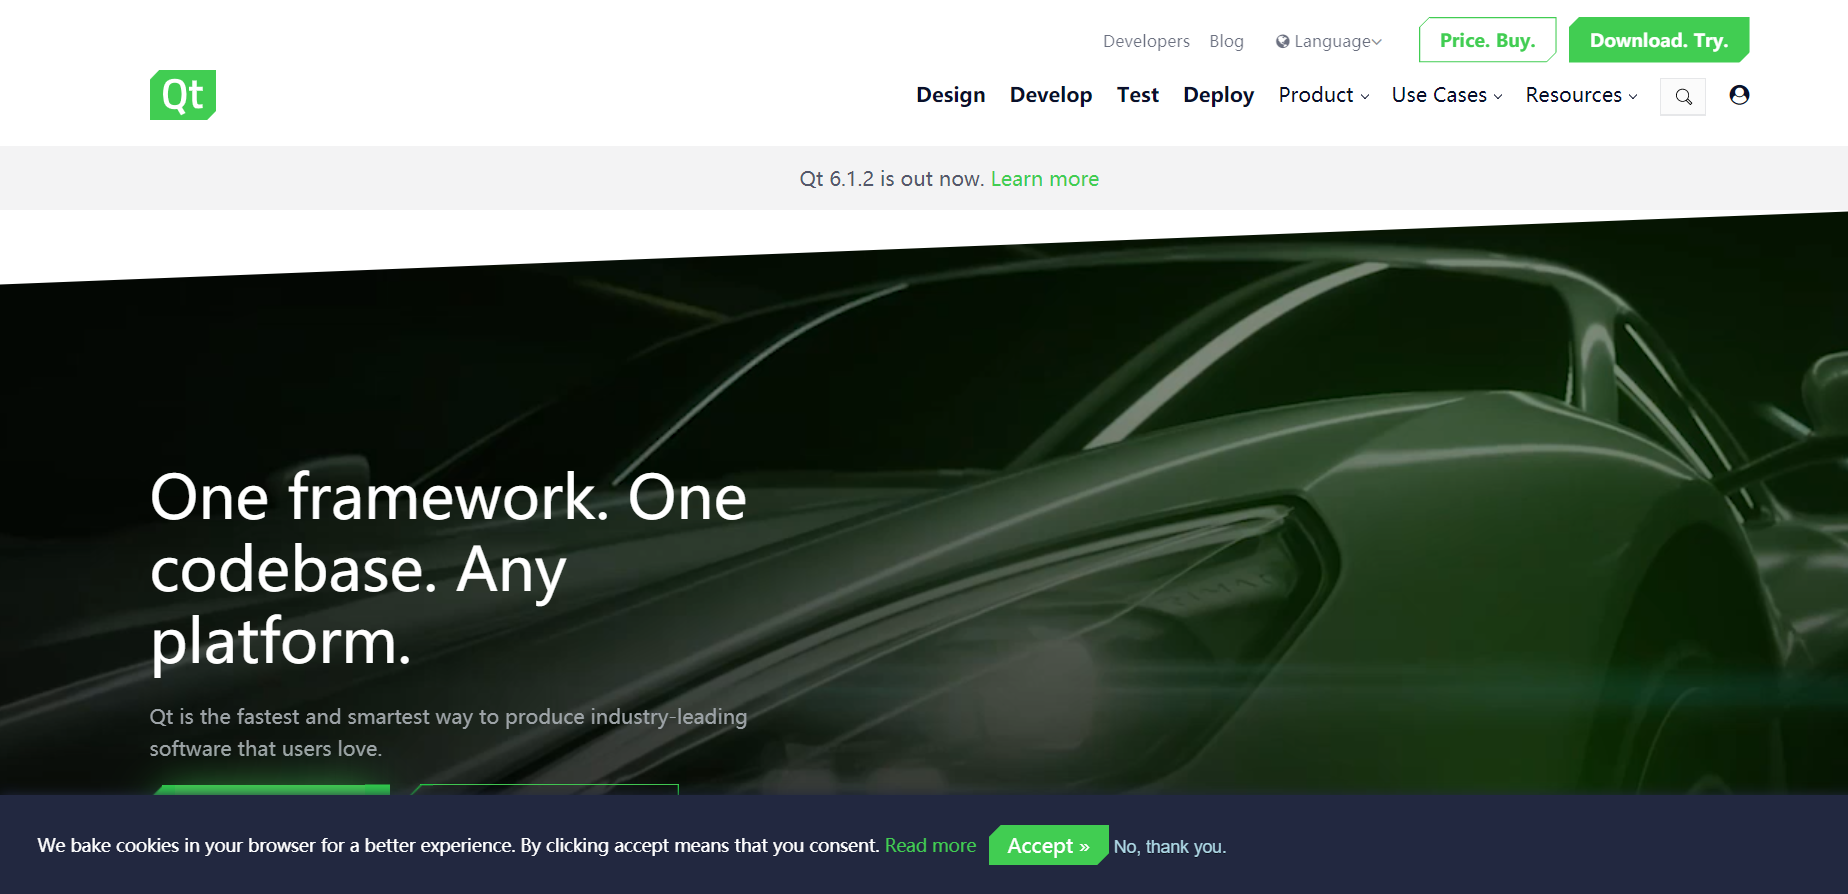Open the Use Cases dropdown
Image resolution: width=1848 pixels, height=894 pixels.
coord(1447,95)
